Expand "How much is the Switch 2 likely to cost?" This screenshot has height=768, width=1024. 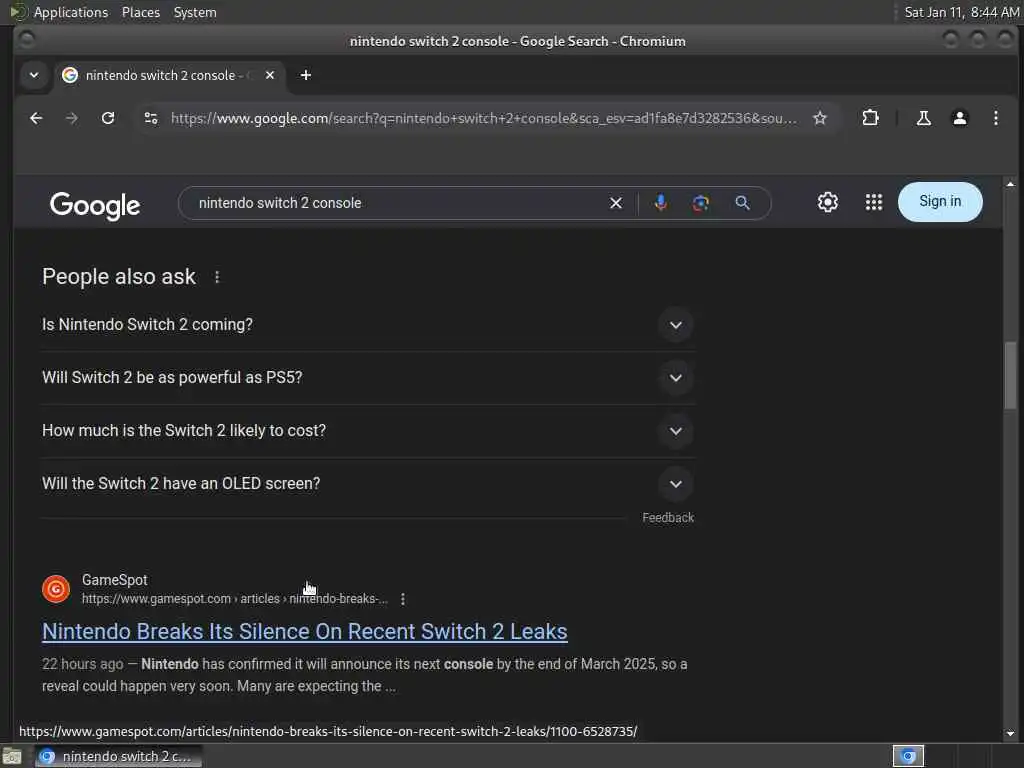(367, 431)
